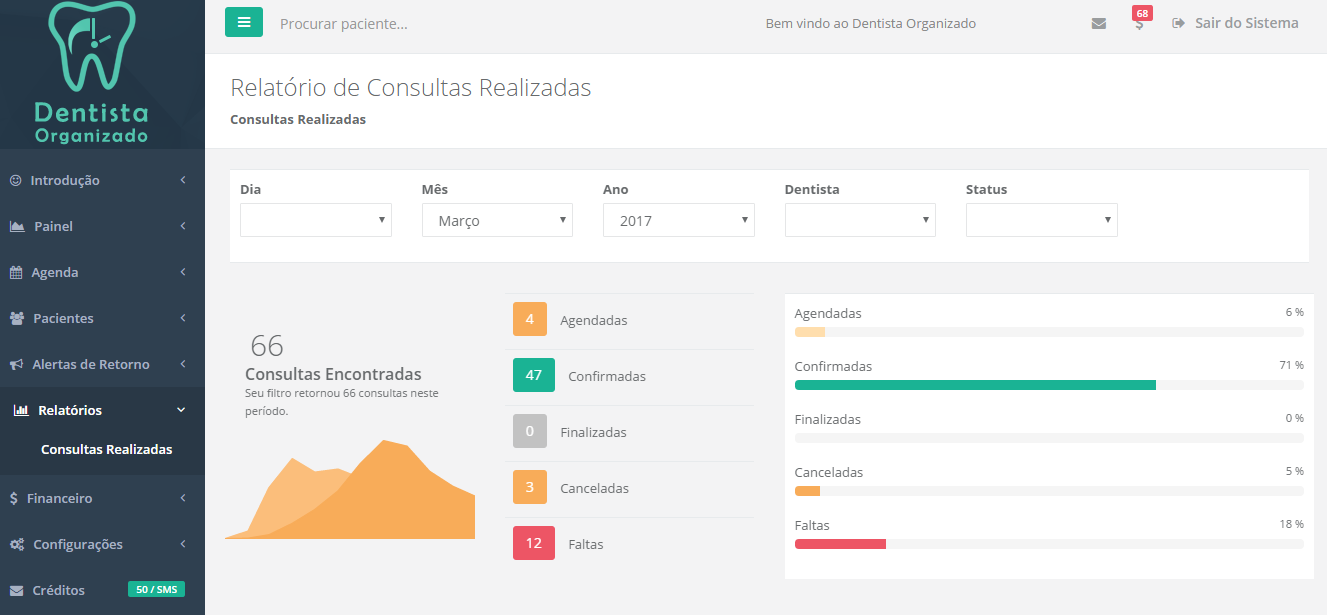This screenshot has height=615, width=1327.
Task: Click Sair do Sistema logout link
Action: (1236, 23)
